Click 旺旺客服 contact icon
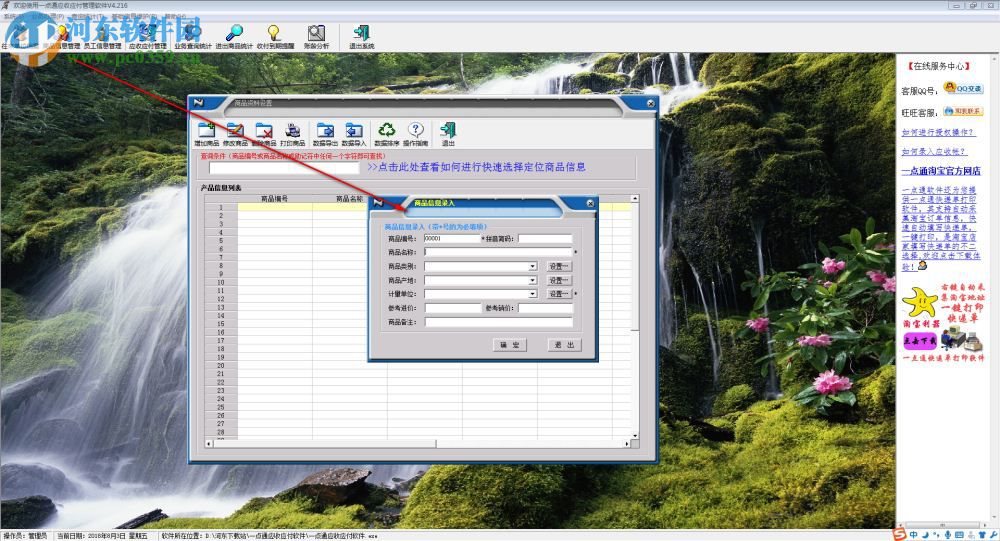This screenshot has width=1000, height=541. (963, 112)
